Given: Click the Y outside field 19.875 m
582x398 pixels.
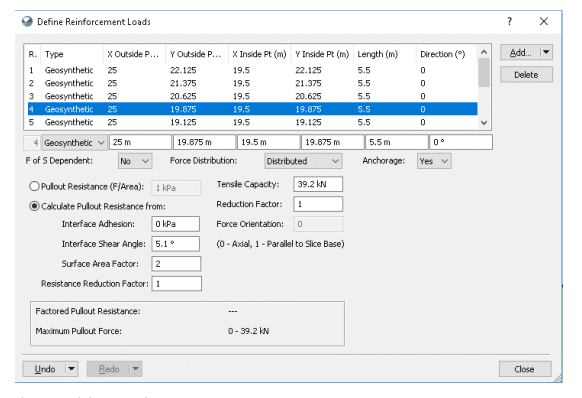Looking at the screenshot, I should (205, 142).
